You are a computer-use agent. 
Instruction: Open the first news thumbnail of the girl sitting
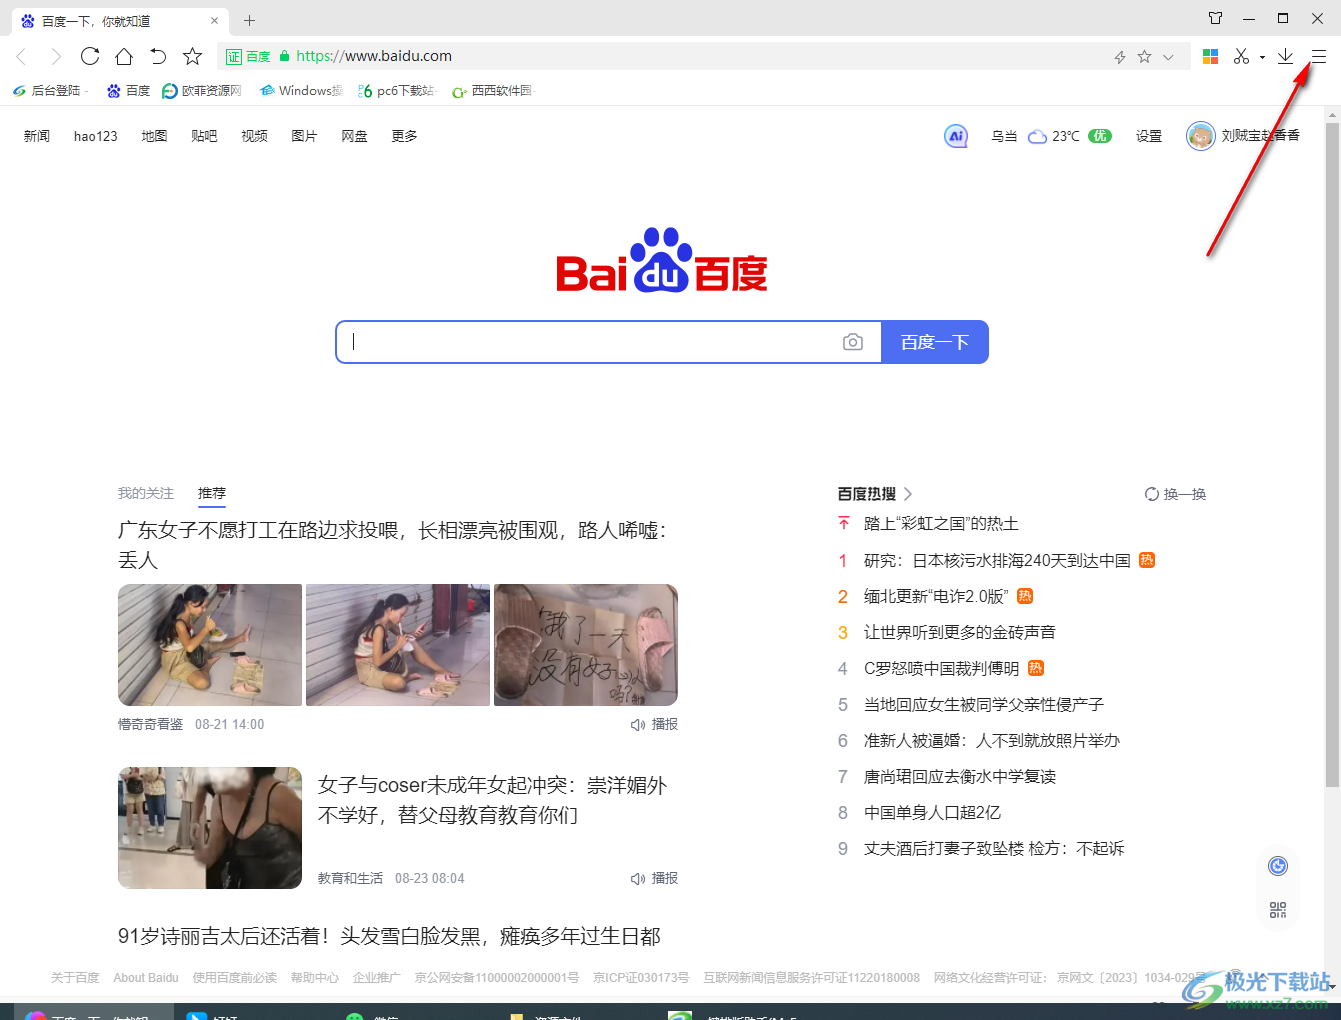[x=210, y=645]
